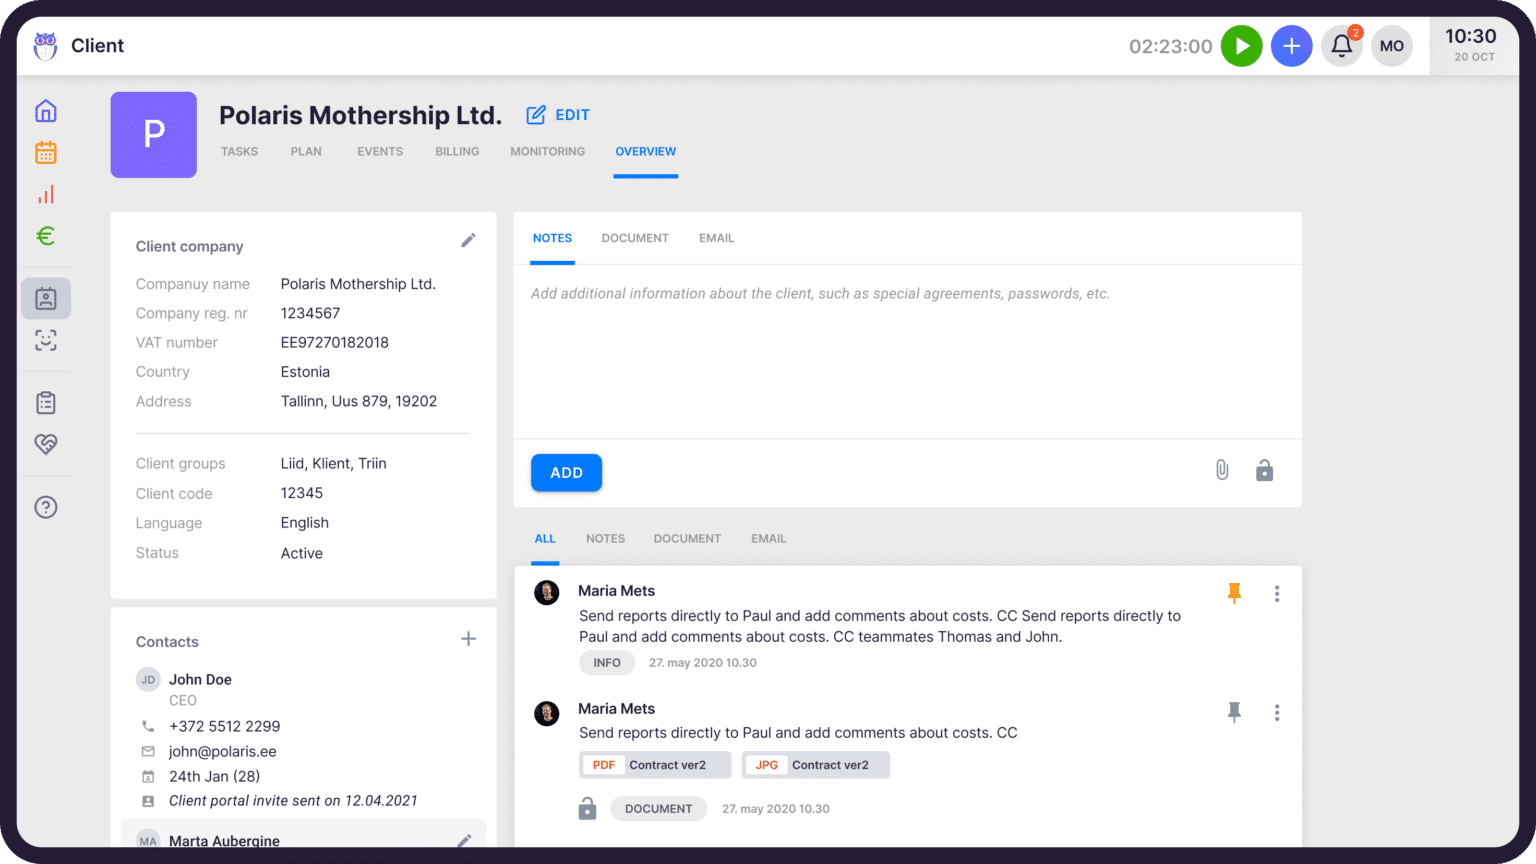The width and height of the screenshot is (1536, 864).
Task: Click the INFO tag on first note
Action: click(x=607, y=663)
